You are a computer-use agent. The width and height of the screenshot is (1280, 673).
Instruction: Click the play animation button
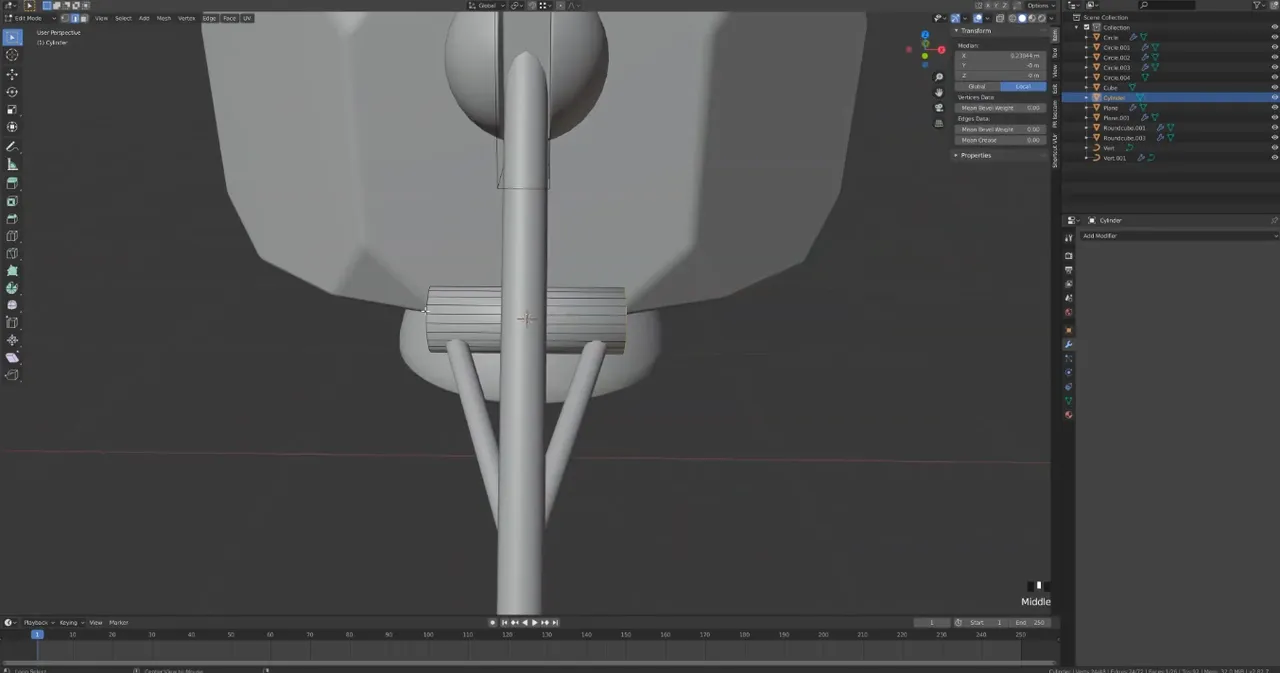(534, 622)
